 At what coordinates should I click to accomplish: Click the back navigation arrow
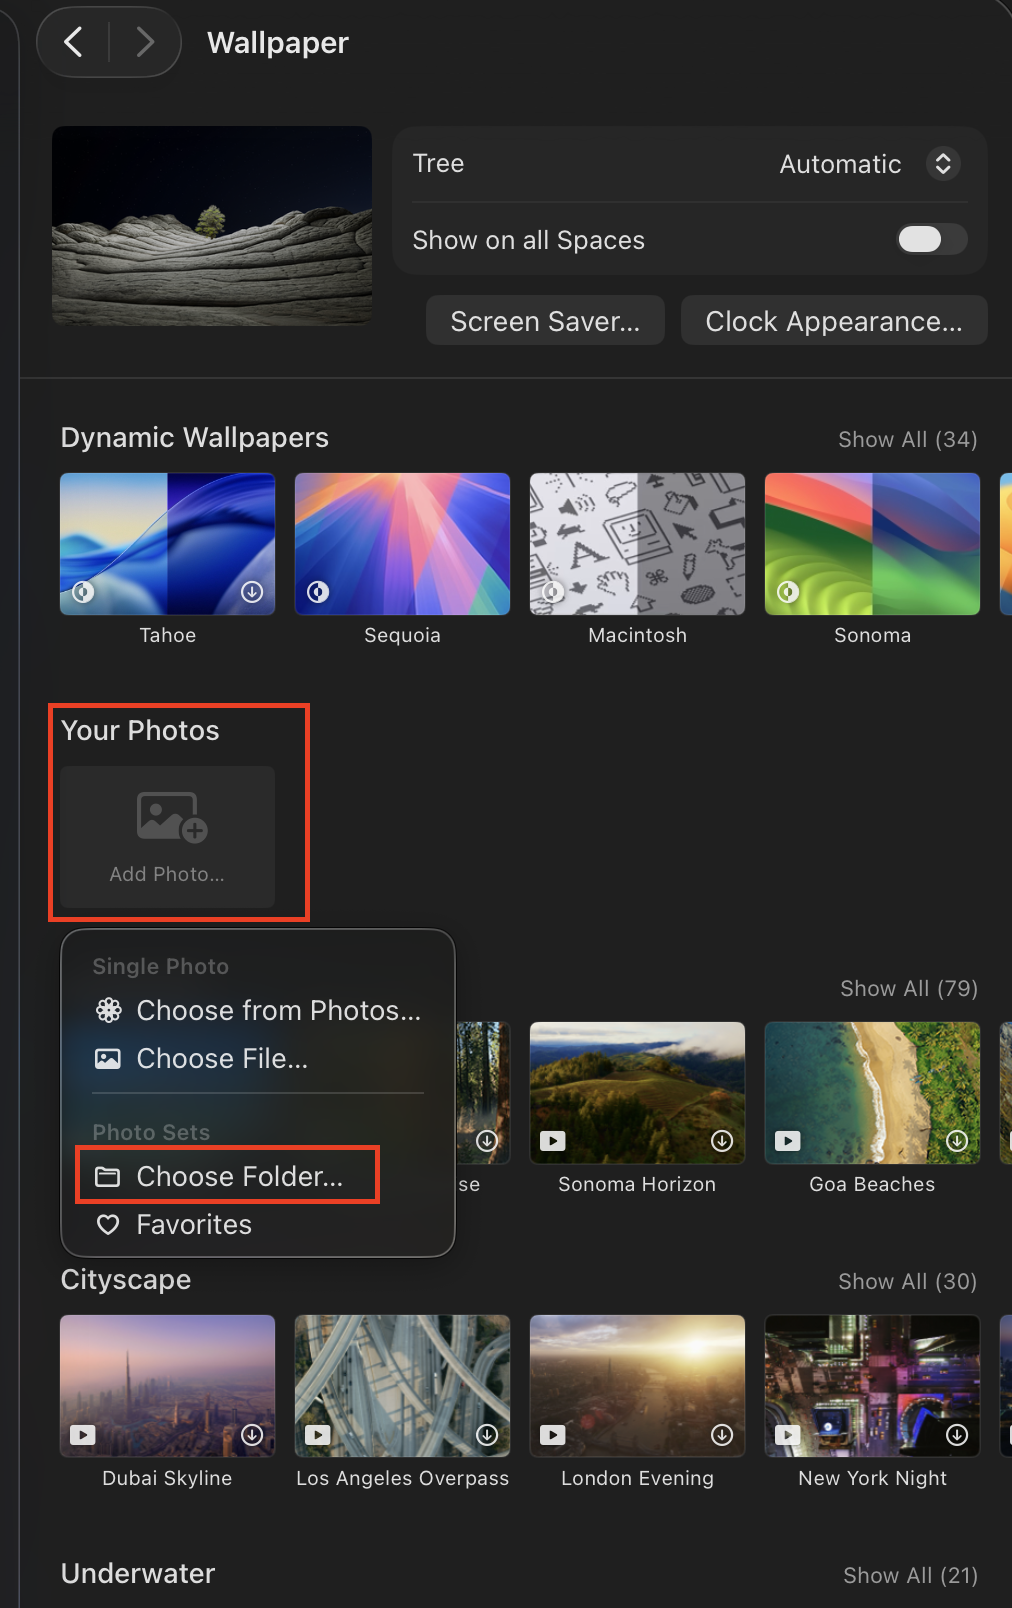(73, 42)
